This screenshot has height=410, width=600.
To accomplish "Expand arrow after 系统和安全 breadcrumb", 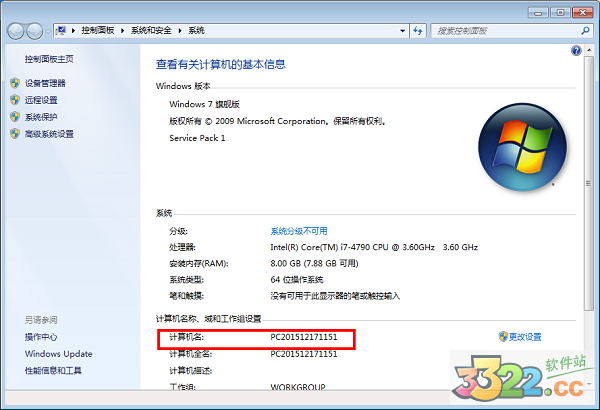I will tap(180, 31).
